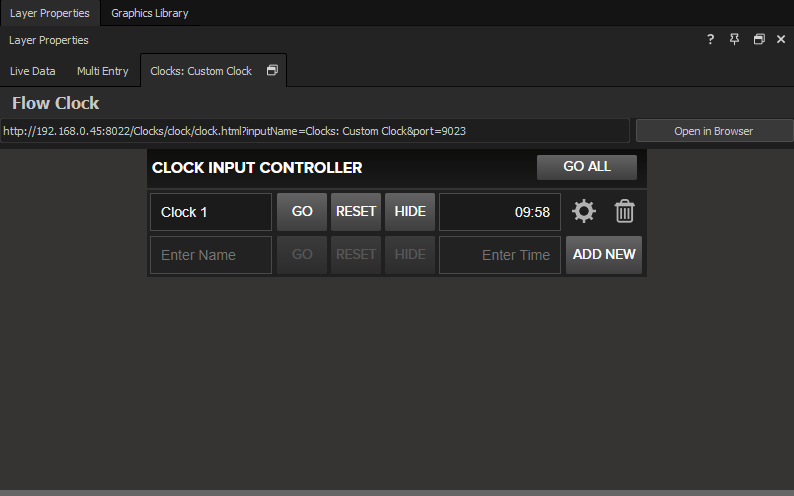Float the Layer Properties panel window
794x496 pixels.
[759, 39]
